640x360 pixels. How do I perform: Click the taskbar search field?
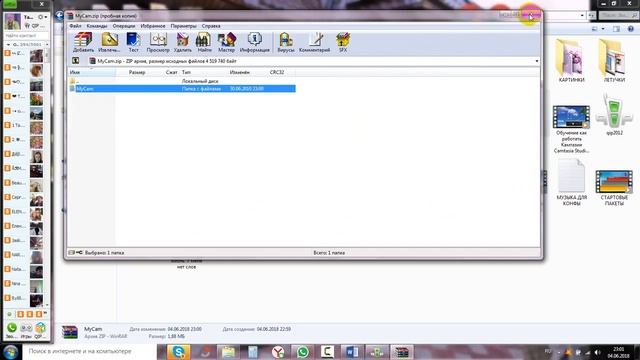(x=89, y=351)
